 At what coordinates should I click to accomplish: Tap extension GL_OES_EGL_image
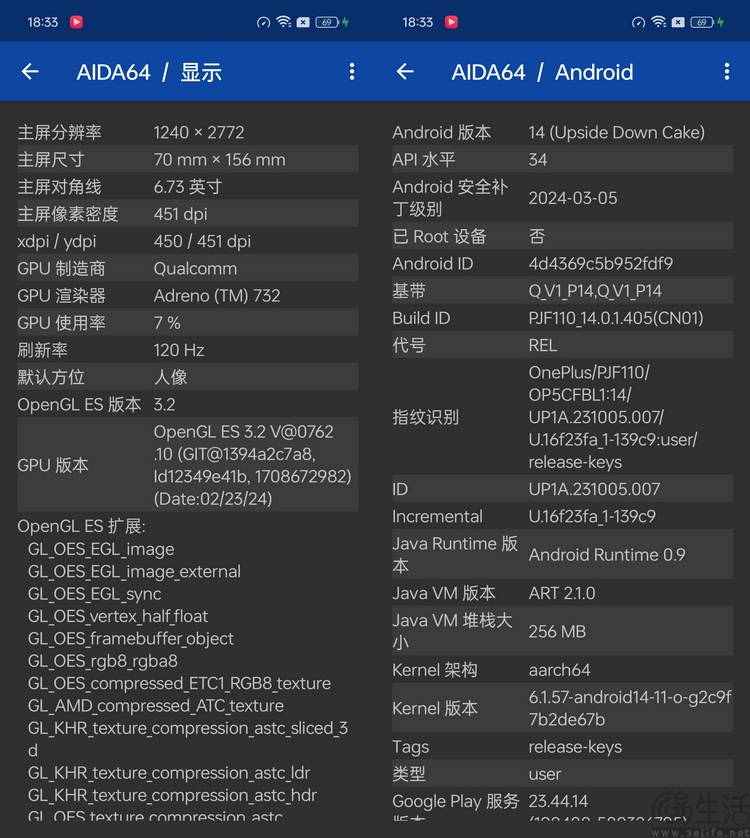(101, 549)
